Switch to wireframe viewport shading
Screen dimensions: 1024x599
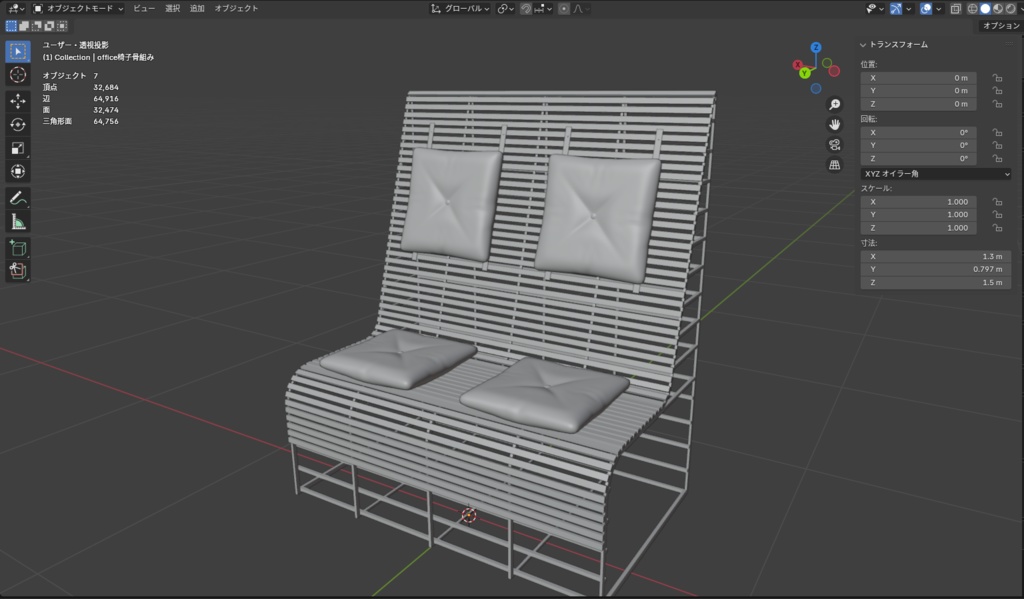click(x=972, y=9)
